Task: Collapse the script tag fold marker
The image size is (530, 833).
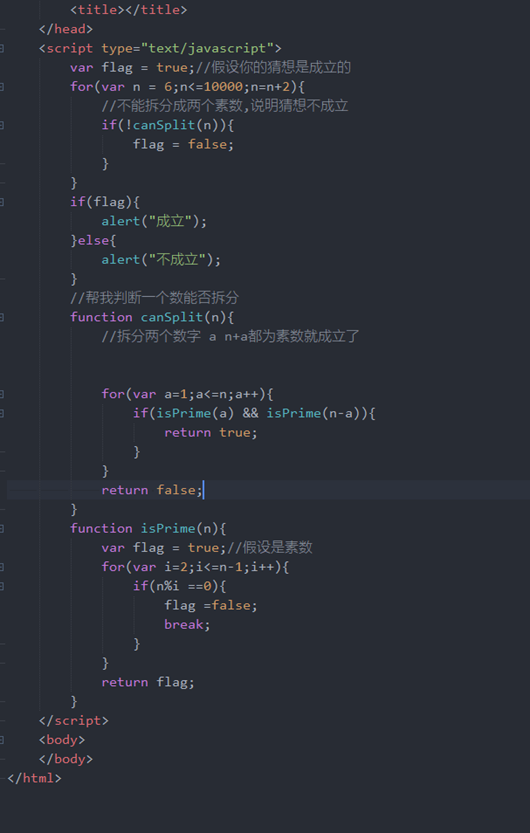Action: 2,48
